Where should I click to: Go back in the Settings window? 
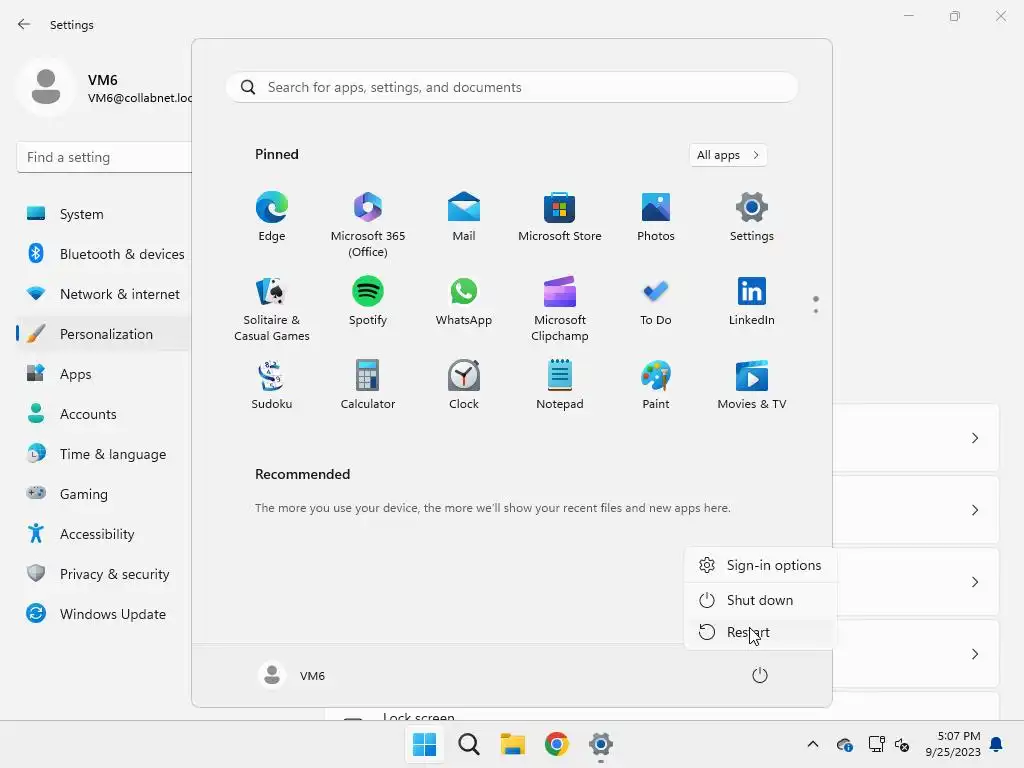[x=24, y=24]
